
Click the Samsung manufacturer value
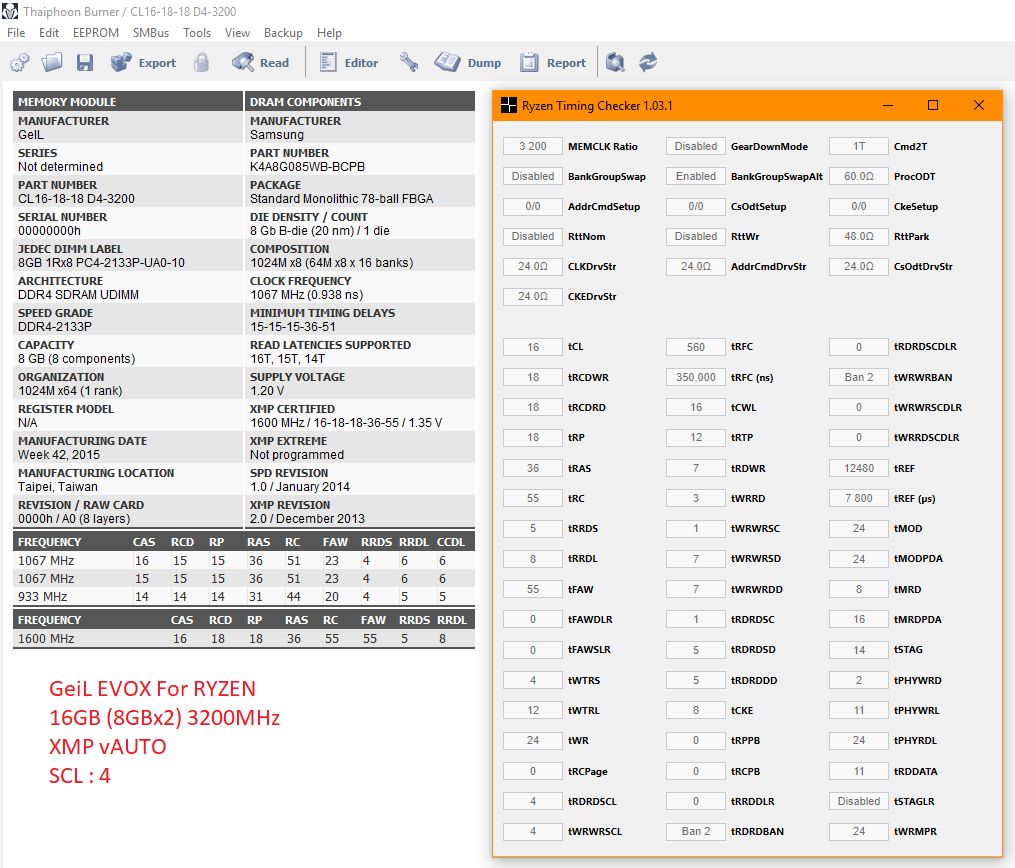pyautogui.click(x=276, y=135)
